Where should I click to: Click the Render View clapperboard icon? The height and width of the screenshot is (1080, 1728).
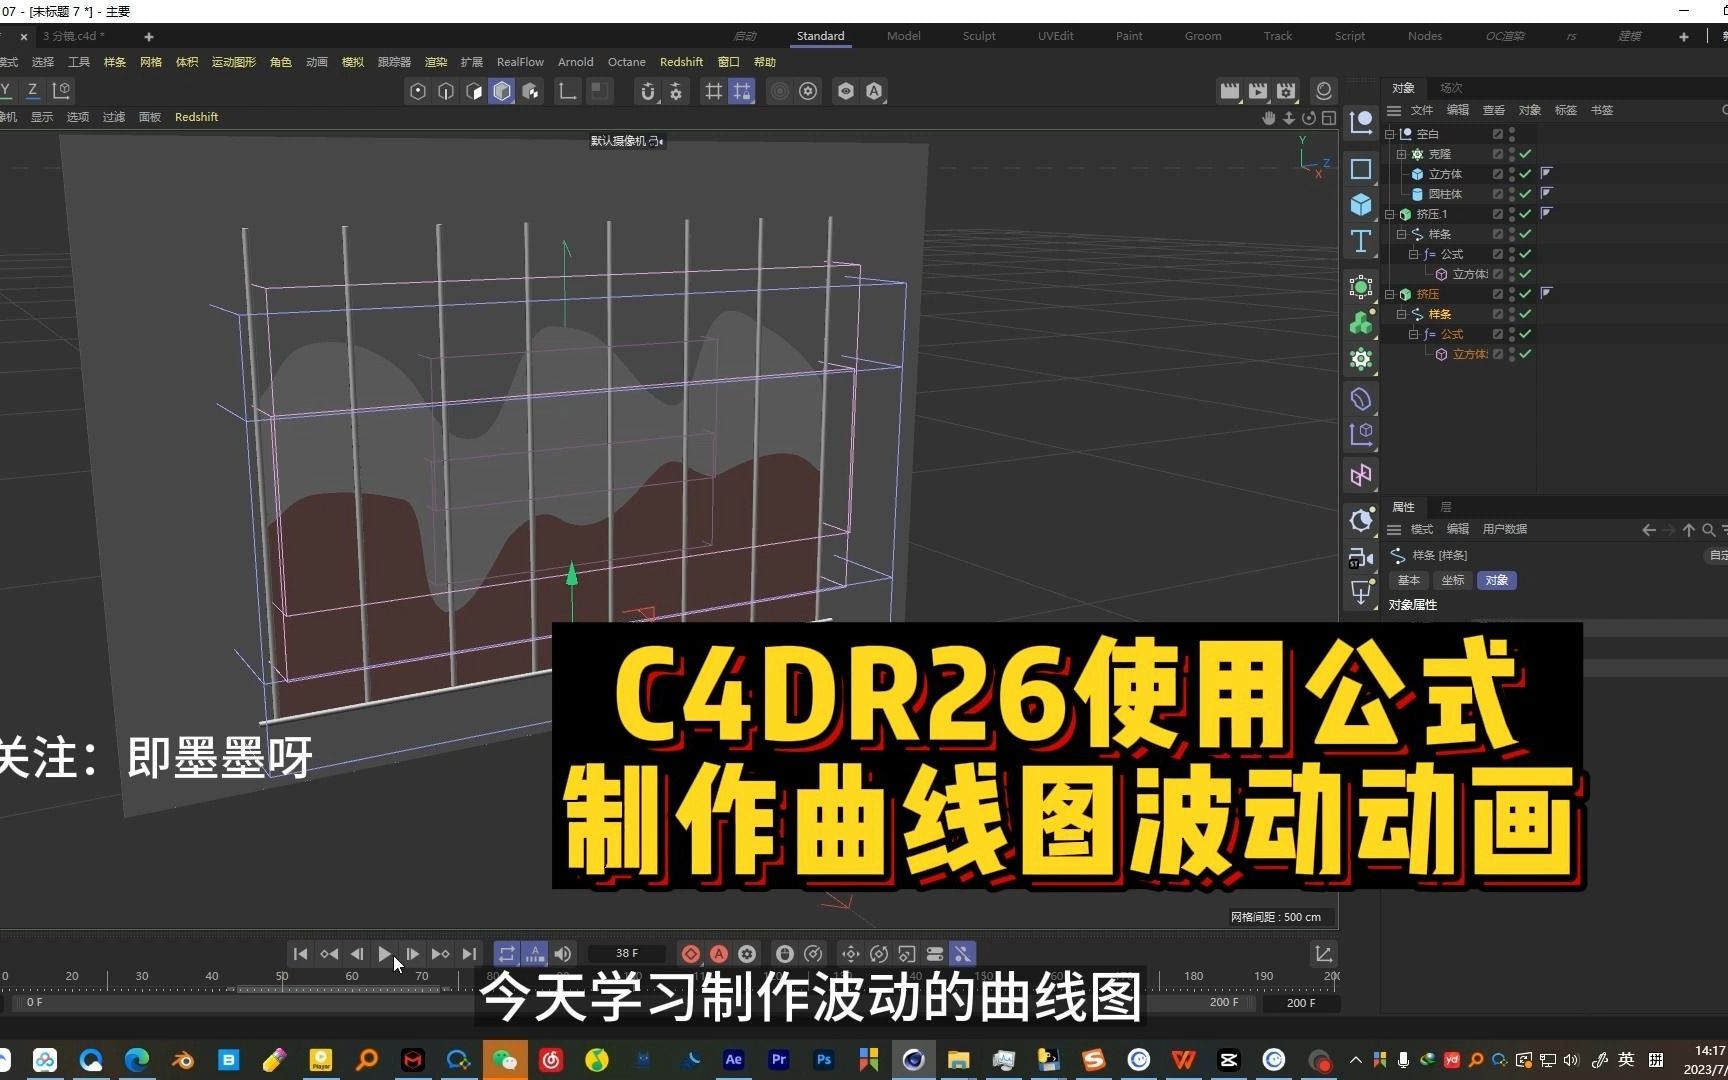(x=1230, y=91)
